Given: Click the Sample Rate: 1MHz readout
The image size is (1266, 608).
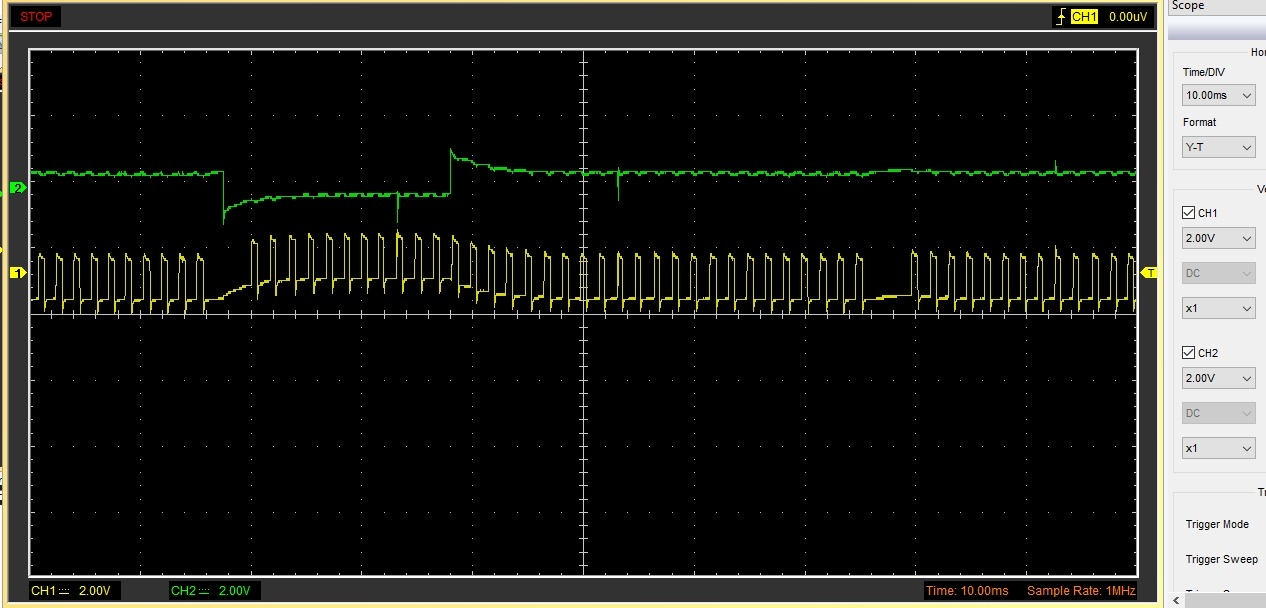Looking at the screenshot, I should [x=1081, y=591].
